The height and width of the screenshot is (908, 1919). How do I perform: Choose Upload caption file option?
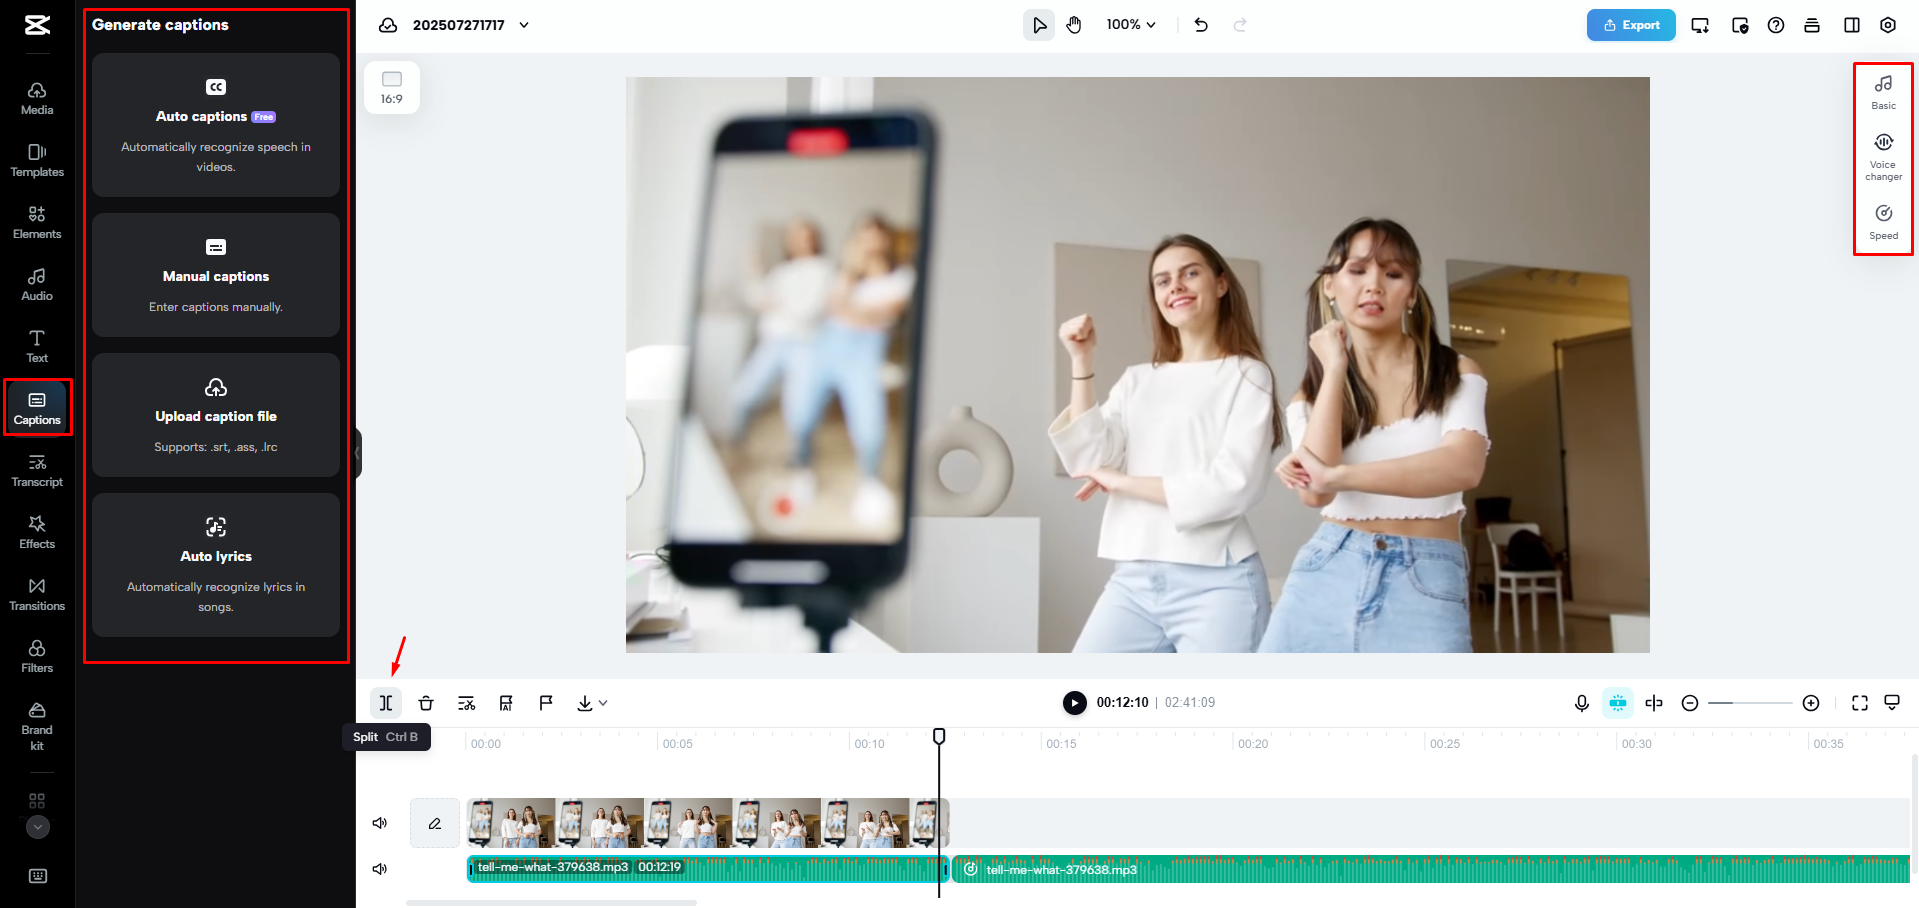(x=216, y=415)
